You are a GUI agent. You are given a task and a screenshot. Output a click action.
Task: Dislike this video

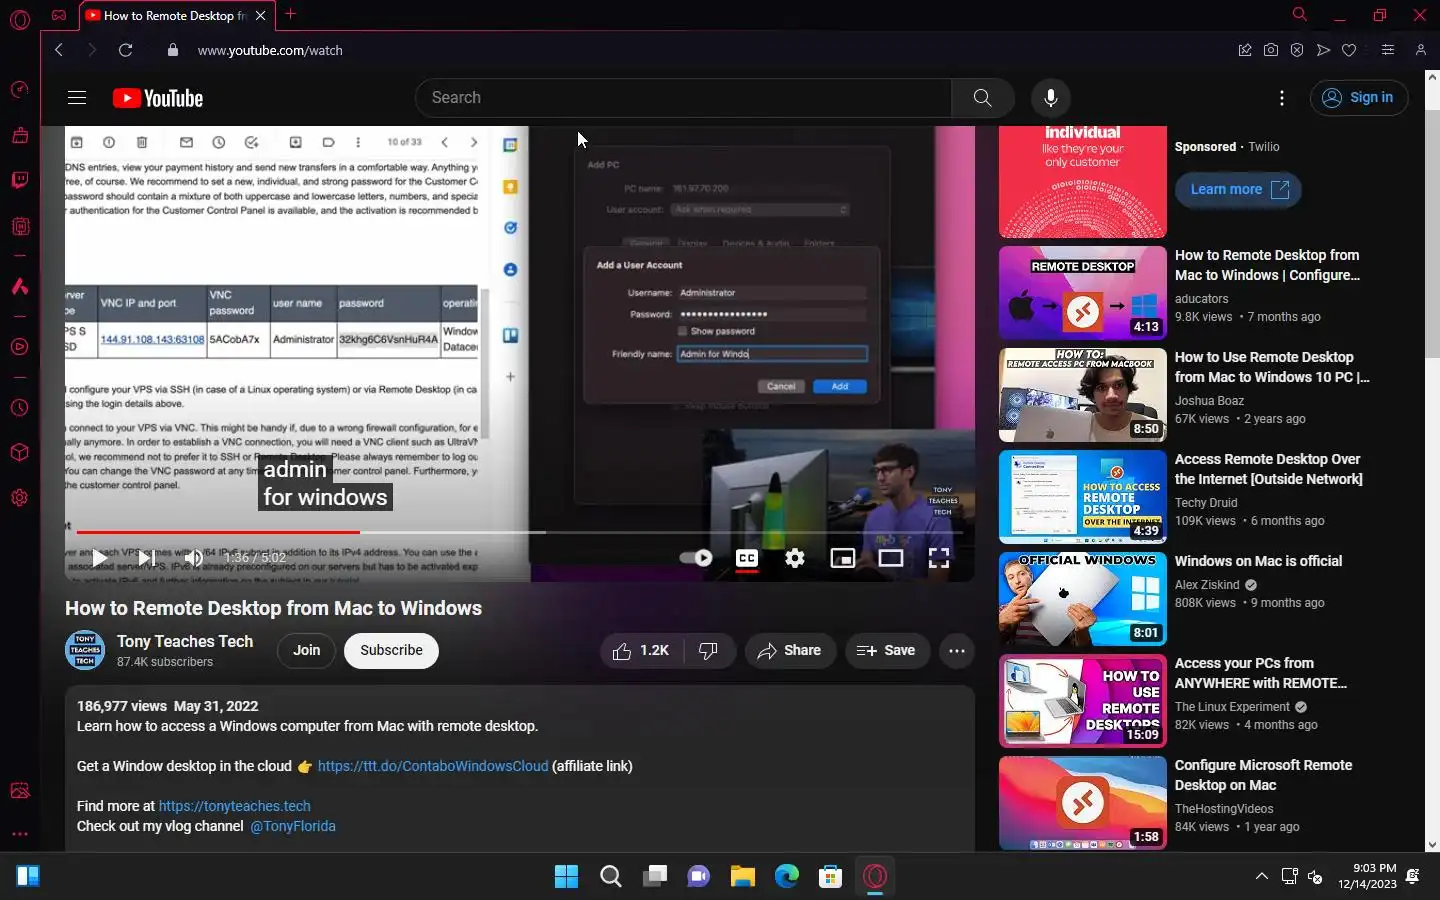point(709,651)
